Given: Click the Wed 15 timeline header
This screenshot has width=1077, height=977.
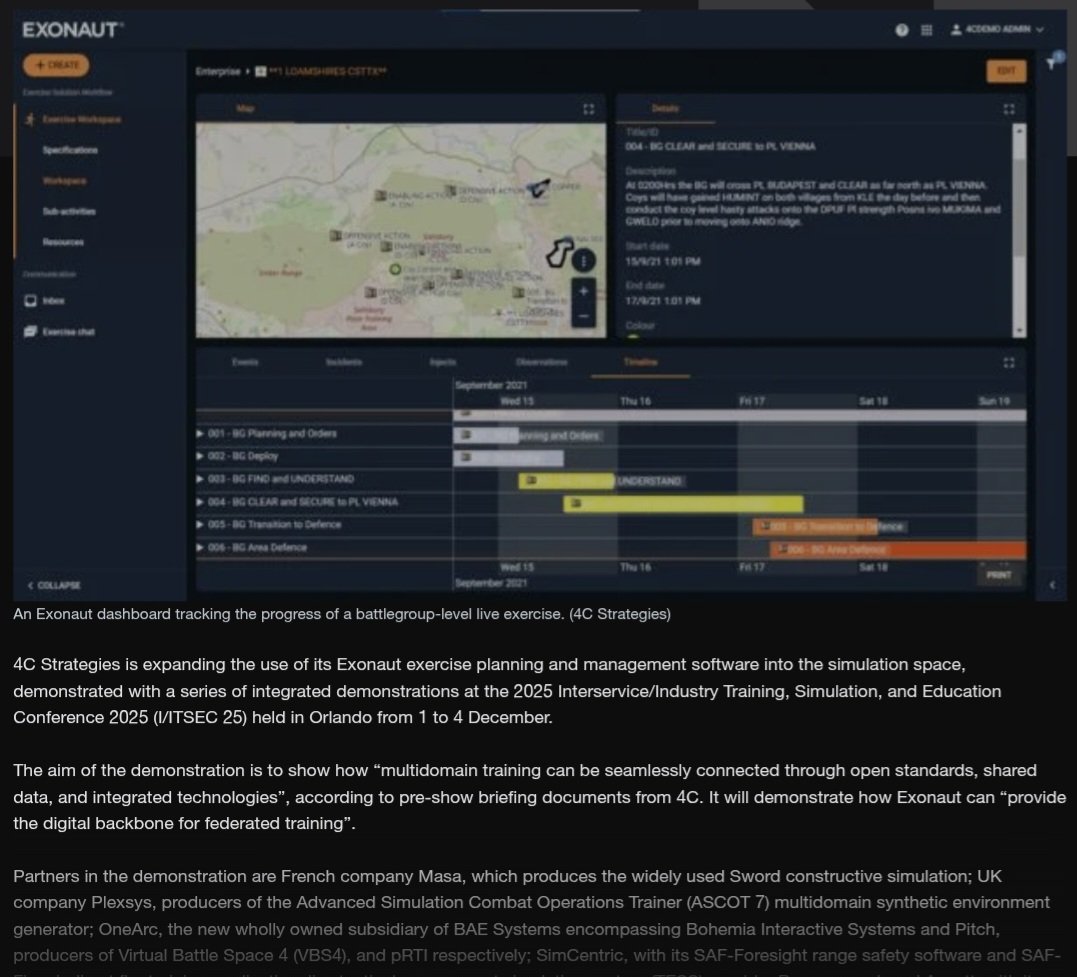Looking at the screenshot, I should (517, 401).
